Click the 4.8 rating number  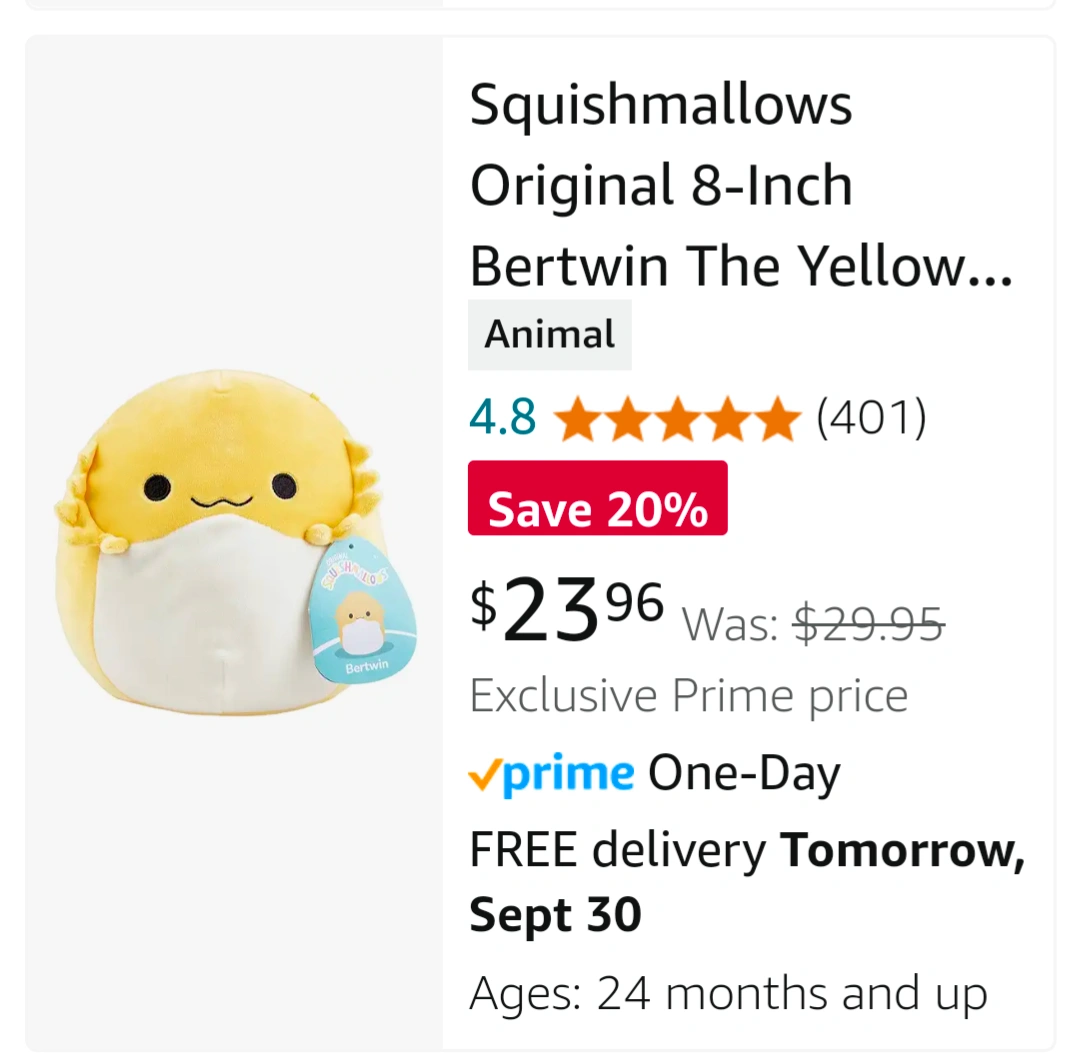pyautogui.click(x=503, y=418)
